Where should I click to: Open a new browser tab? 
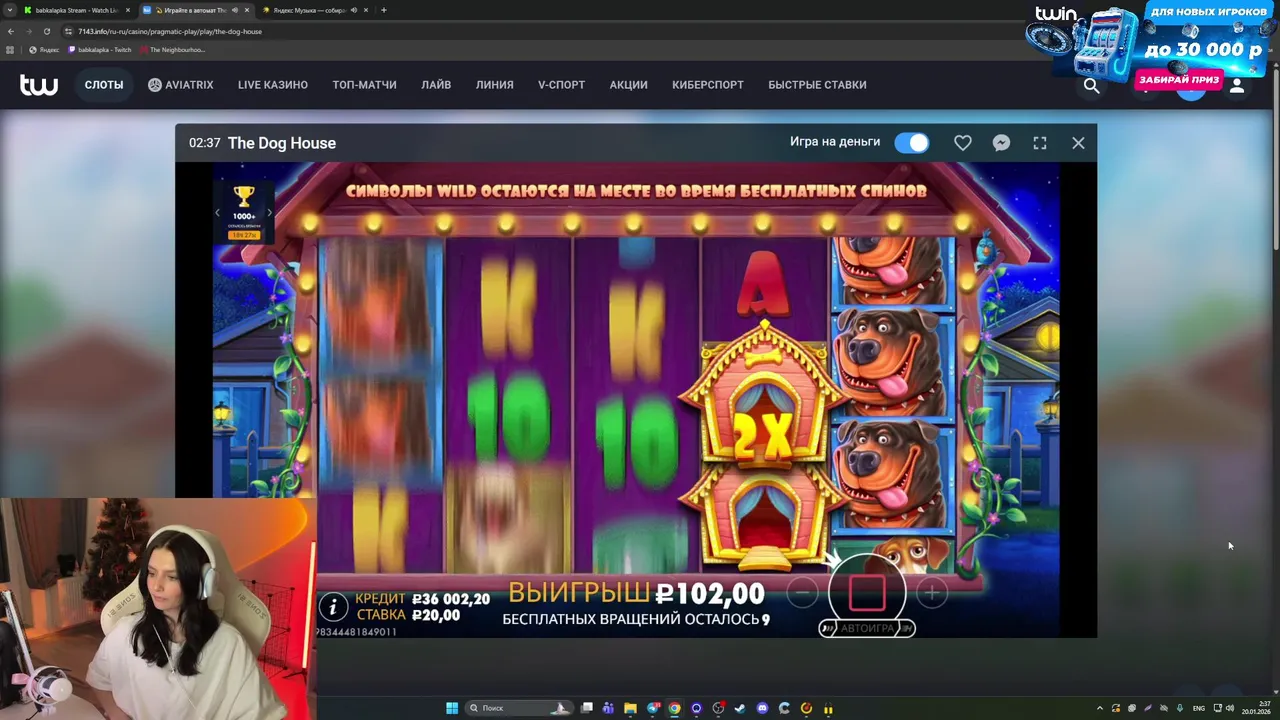click(x=384, y=10)
